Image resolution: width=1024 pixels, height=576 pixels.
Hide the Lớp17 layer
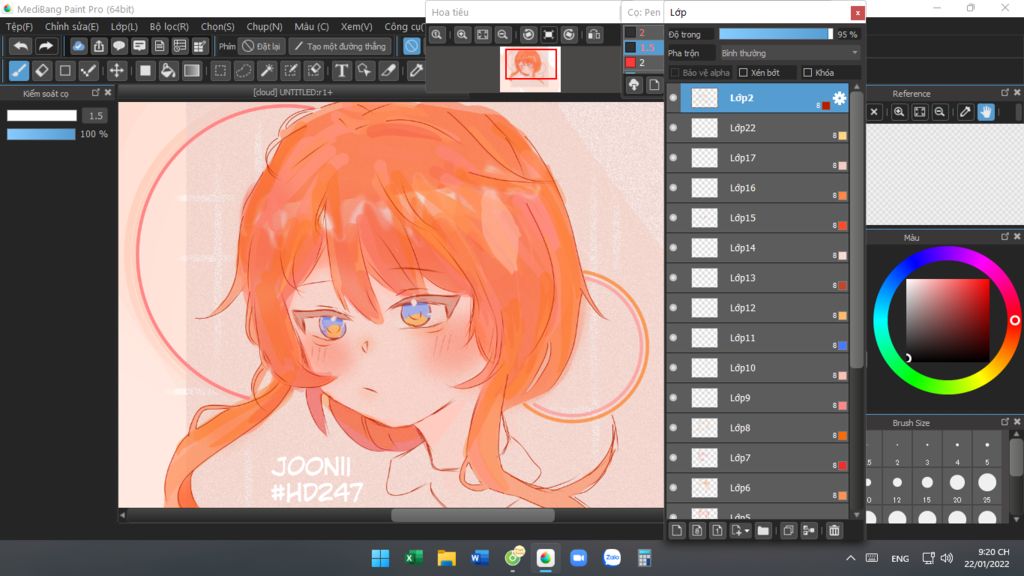[673, 158]
